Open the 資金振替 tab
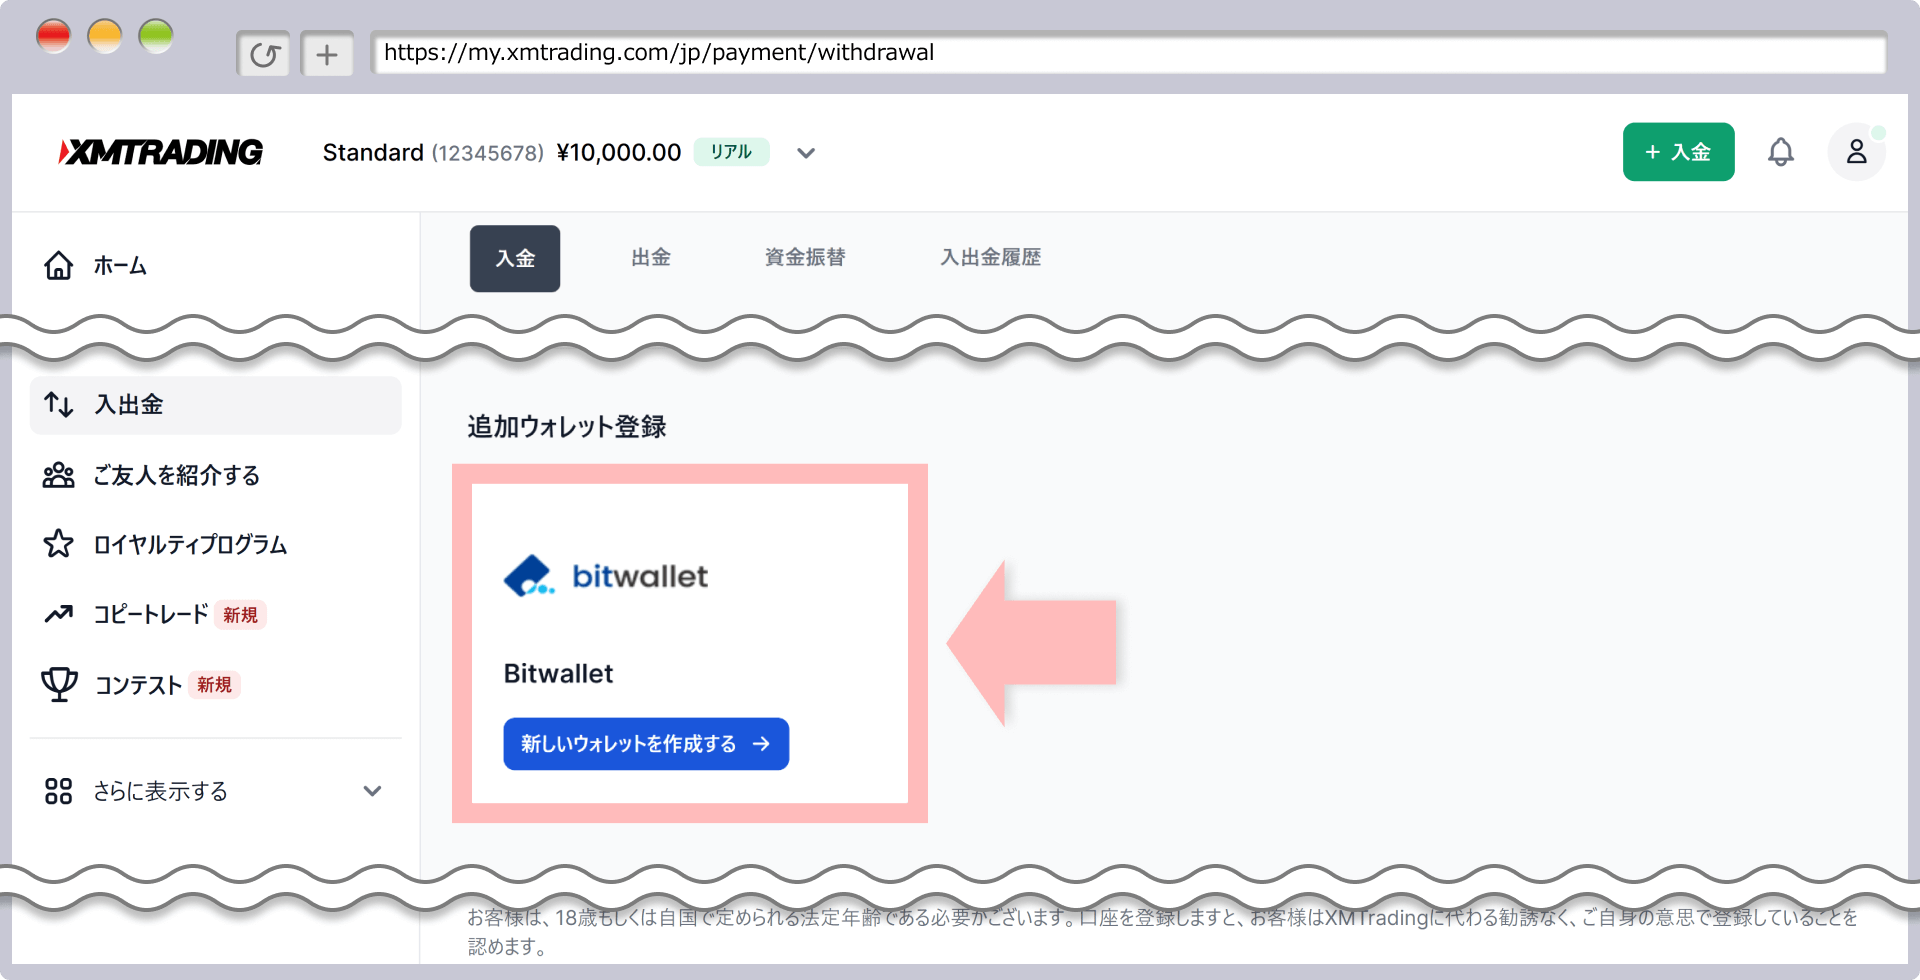This screenshot has width=1920, height=980. click(x=805, y=258)
